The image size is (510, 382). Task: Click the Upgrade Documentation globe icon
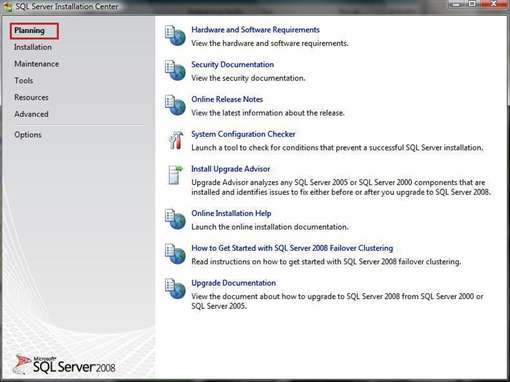pos(175,289)
